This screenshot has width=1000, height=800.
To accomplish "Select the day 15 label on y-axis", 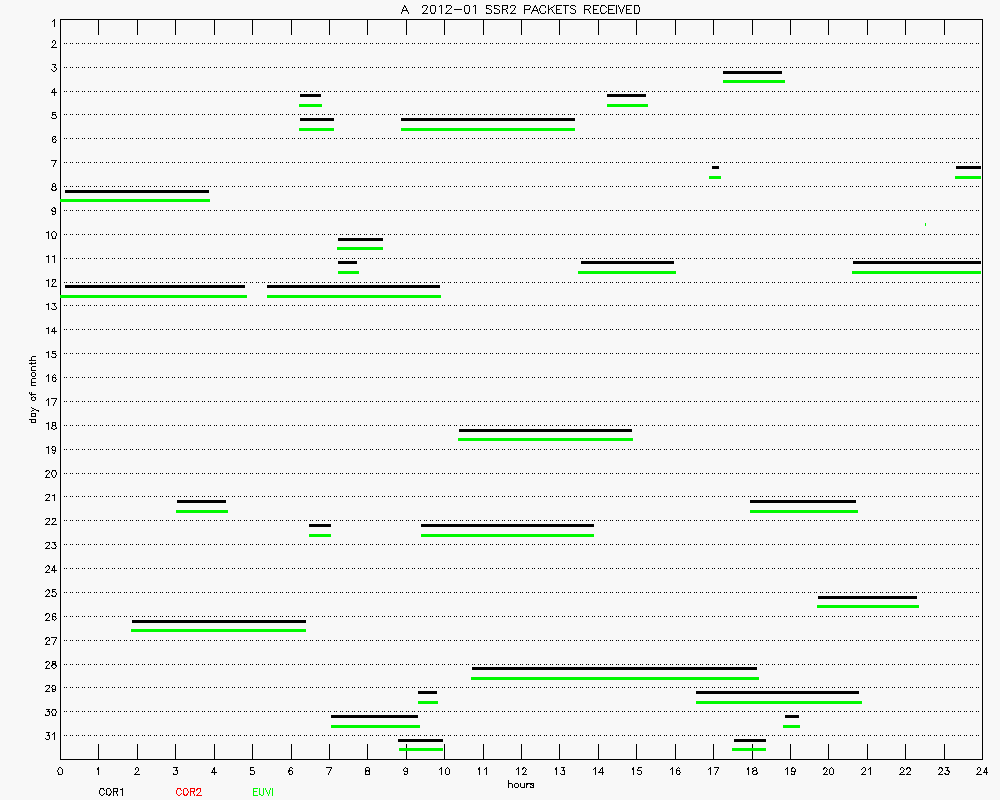I will 48,354.
